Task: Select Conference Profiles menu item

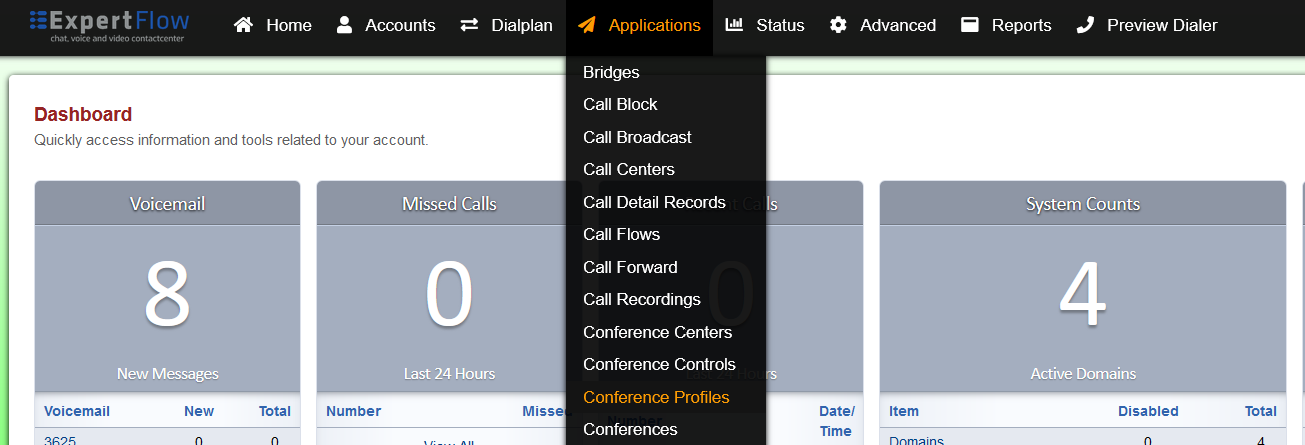Action: coord(656,397)
